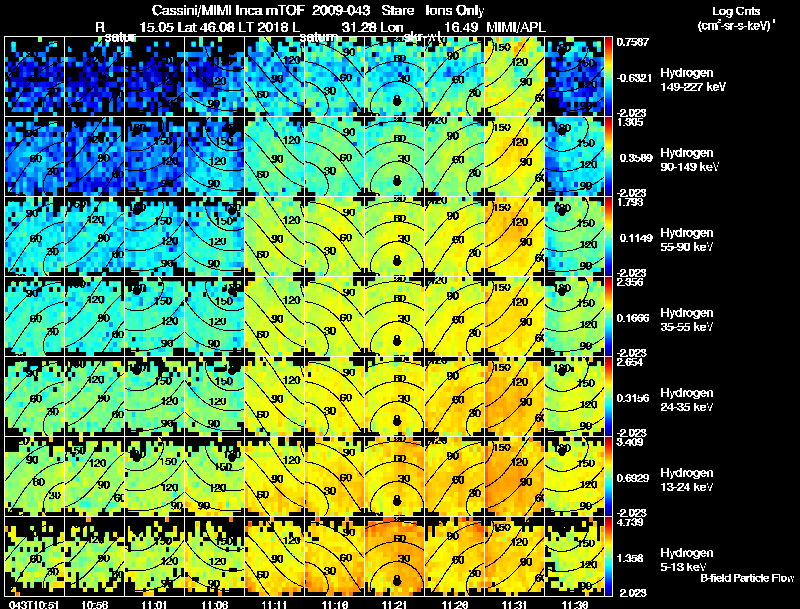Click the colorbar beside Hydrogen 24-35 keV
800x609 pixels.
pos(608,397)
